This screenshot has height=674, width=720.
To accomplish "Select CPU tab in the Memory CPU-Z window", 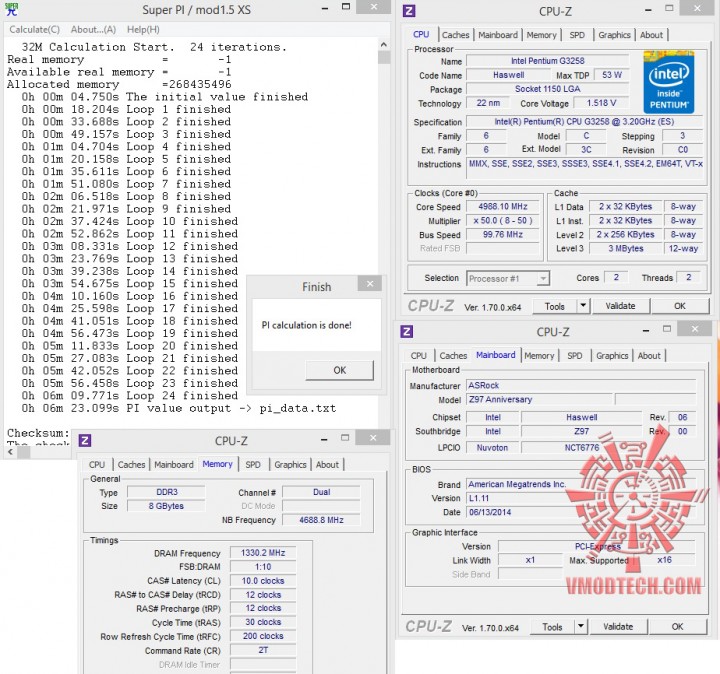I will click(97, 465).
